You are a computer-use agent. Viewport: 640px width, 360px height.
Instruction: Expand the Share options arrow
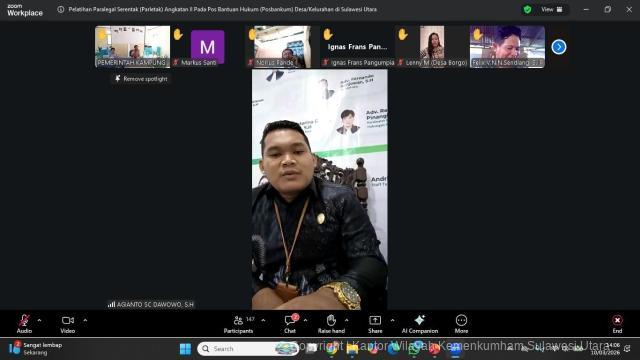tap(392, 320)
